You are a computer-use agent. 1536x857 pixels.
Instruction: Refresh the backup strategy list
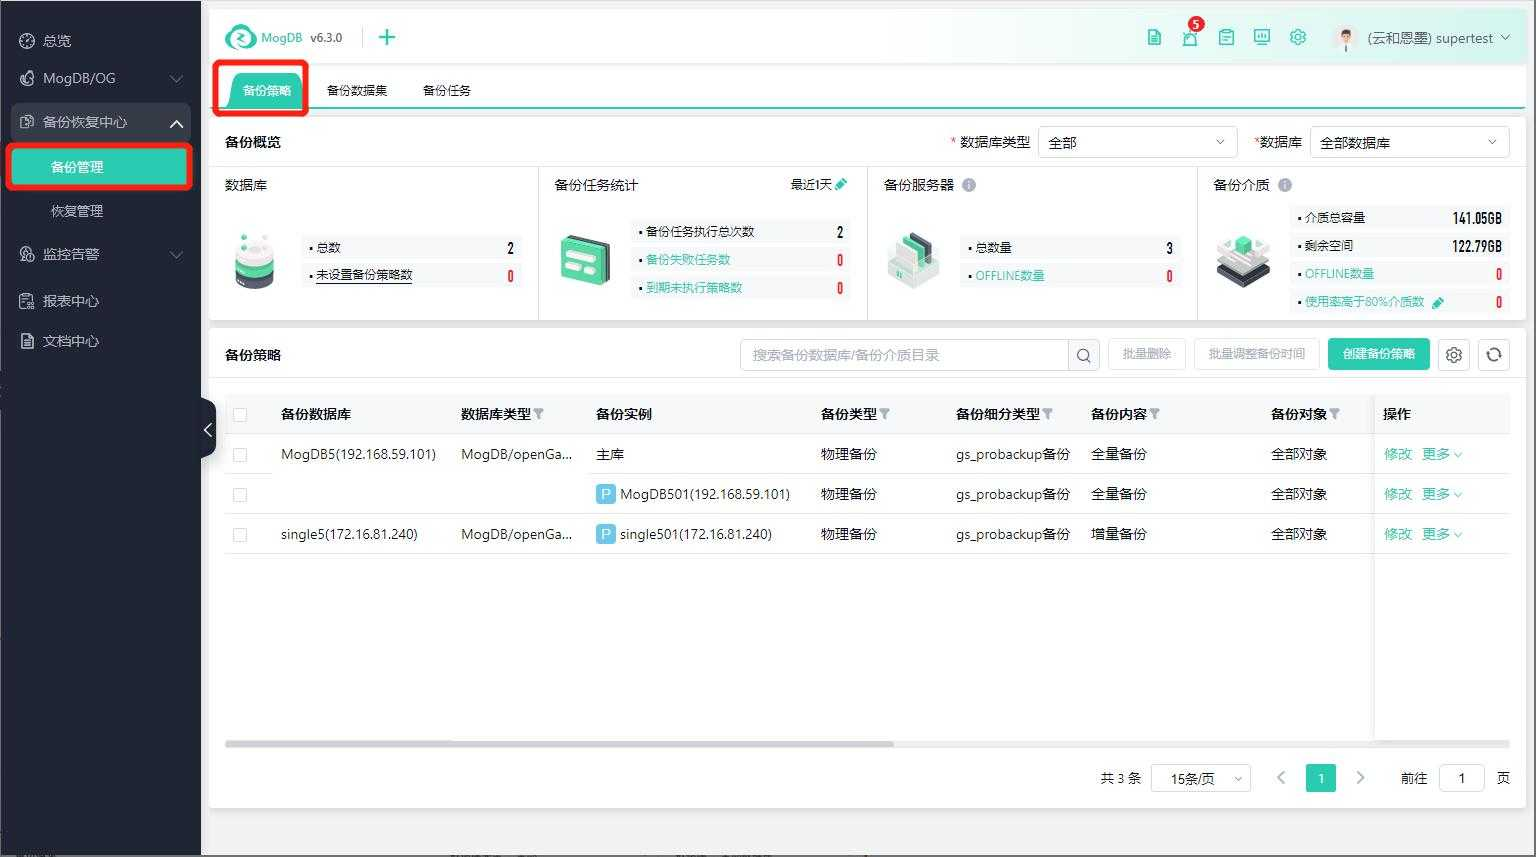(x=1494, y=355)
